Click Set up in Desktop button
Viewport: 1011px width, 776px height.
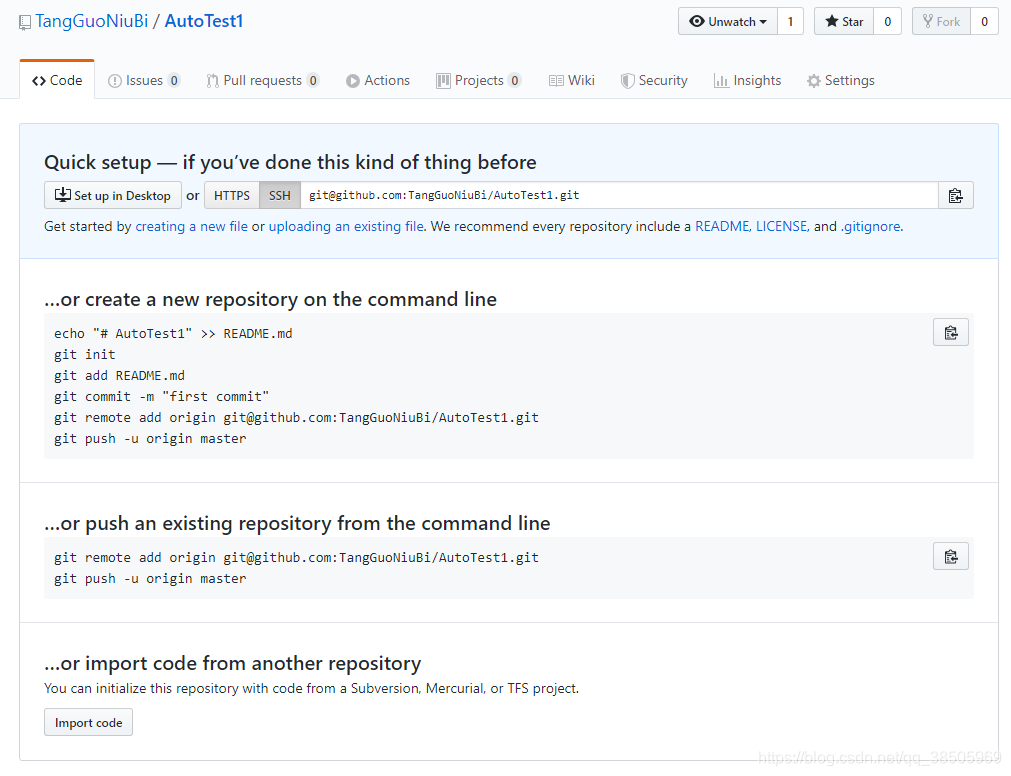tap(112, 195)
